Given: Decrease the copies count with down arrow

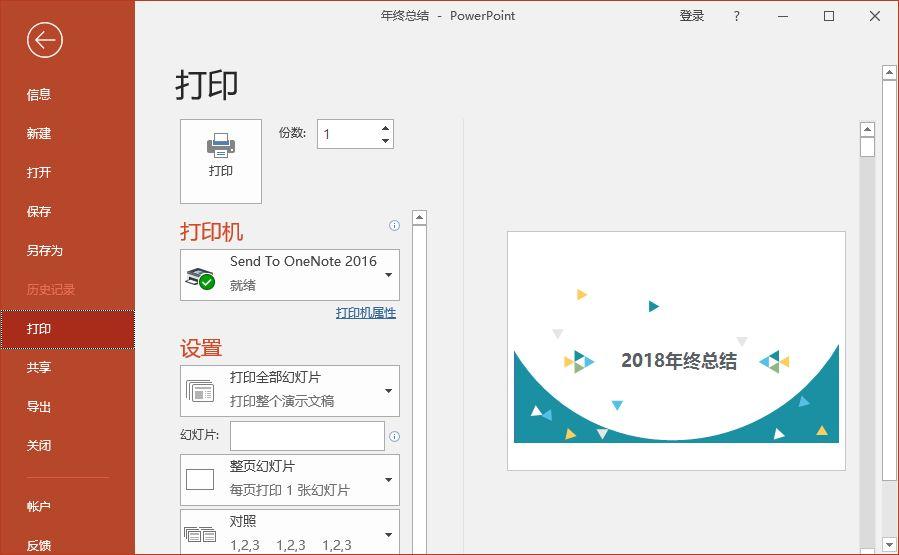Looking at the screenshot, I should [x=385, y=140].
